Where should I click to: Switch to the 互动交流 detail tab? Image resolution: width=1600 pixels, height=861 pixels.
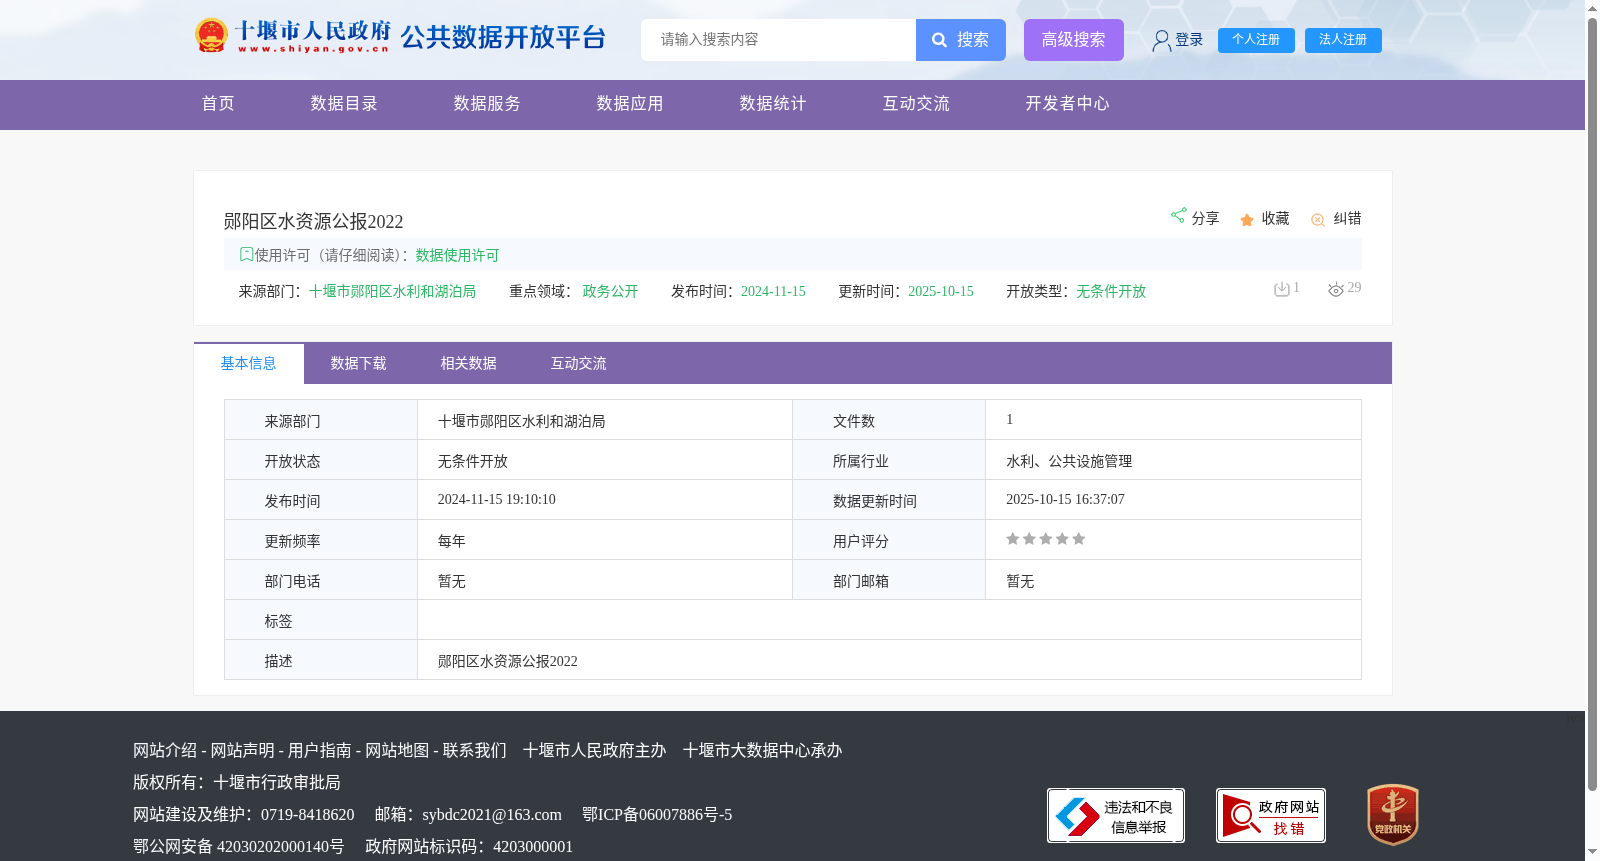pyautogui.click(x=578, y=364)
